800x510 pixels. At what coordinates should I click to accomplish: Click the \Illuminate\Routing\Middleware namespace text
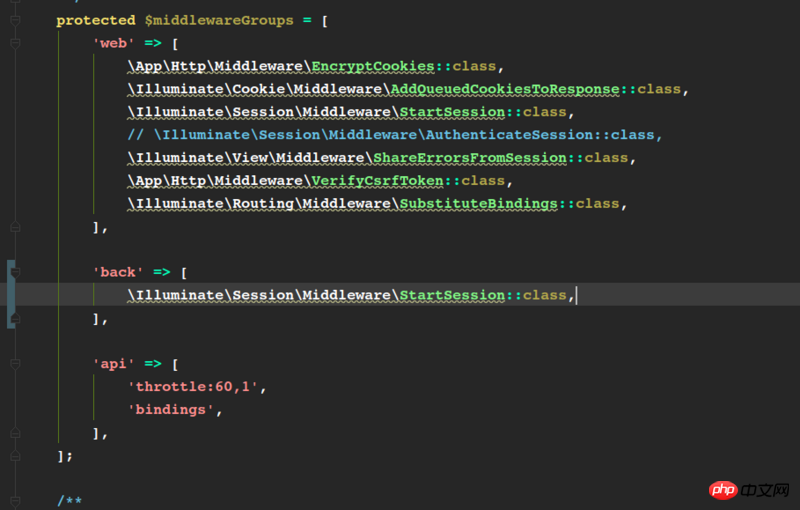click(x=263, y=203)
